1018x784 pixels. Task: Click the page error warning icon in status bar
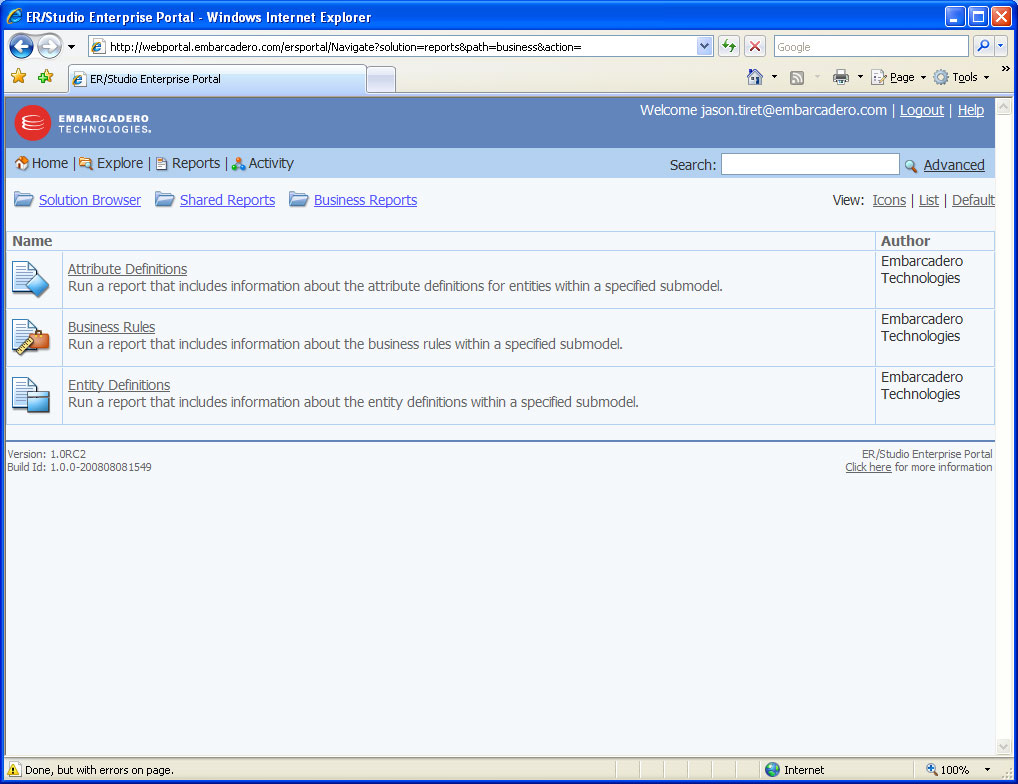13,770
